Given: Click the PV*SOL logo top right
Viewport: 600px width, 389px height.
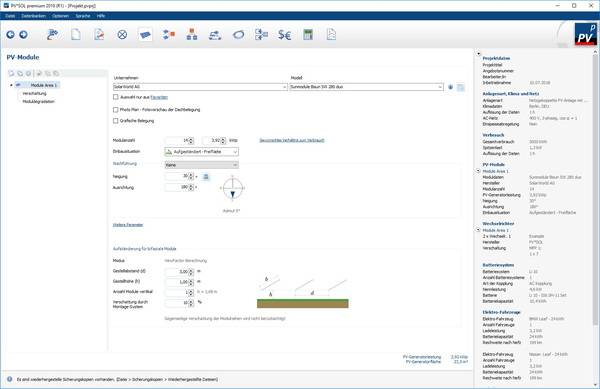Looking at the screenshot, I should pyautogui.click(x=585, y=34).
